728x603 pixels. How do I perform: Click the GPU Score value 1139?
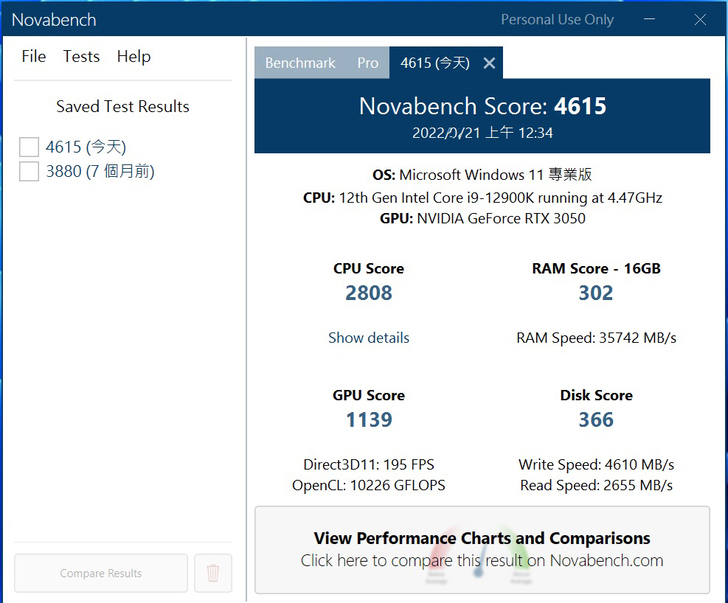pyautogui.click(x=369, y=420)
